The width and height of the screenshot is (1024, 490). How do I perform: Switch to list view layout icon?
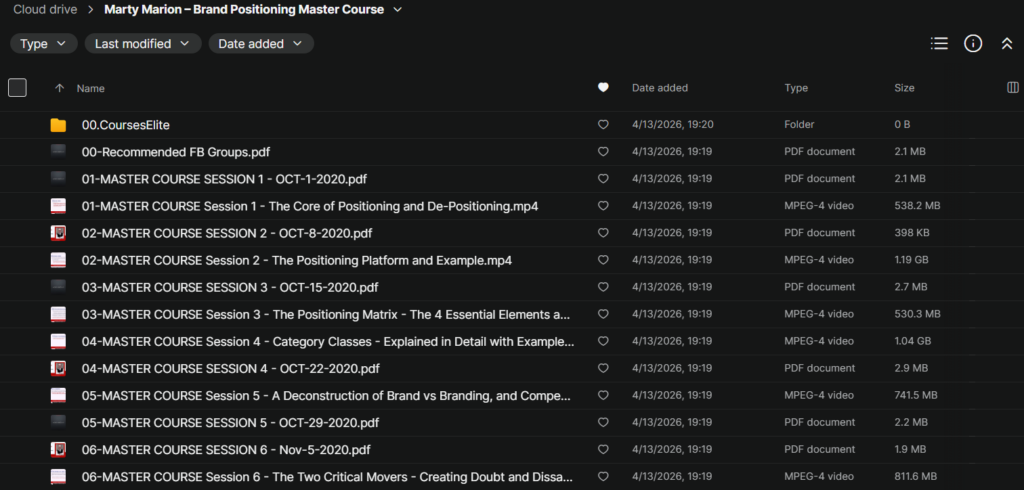[938, 44]
